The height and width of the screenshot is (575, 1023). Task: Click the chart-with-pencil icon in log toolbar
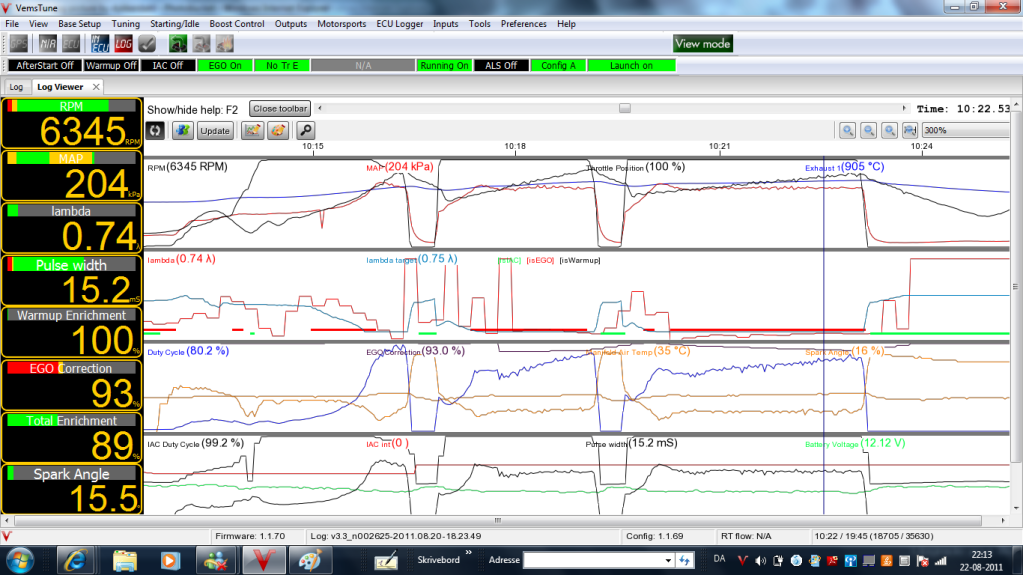pos(252,130)
